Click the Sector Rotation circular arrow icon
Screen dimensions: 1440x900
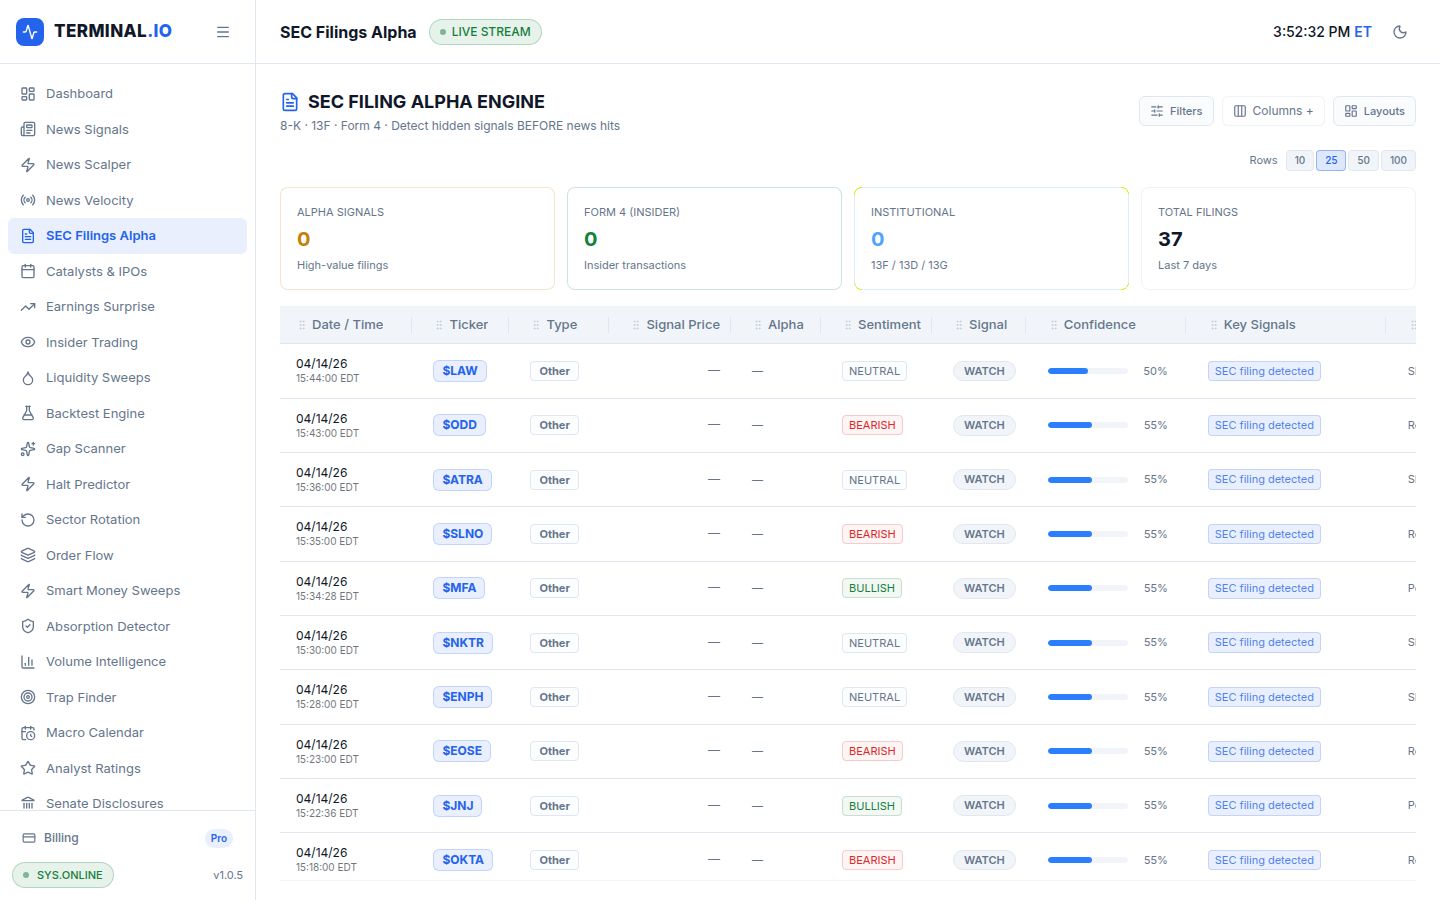(x=28, y=520)
